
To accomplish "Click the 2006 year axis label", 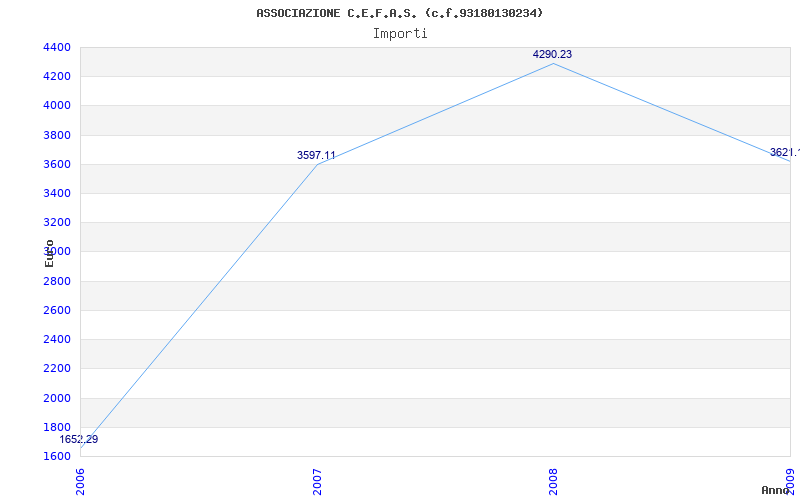I will click(x=81, y=482).
